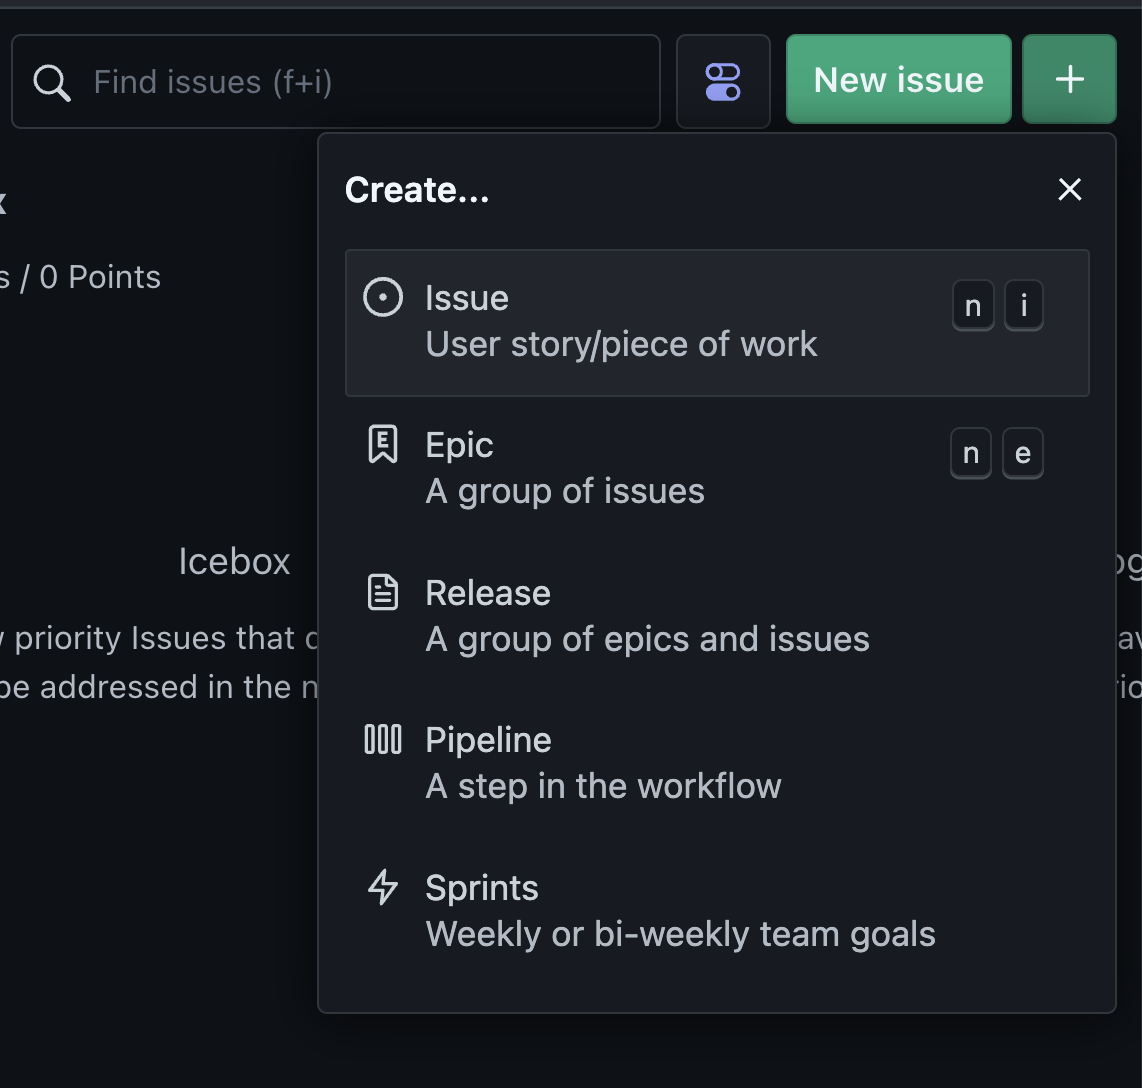Screen dimensions: 1142x1088
Task: Click the 'e' shortcut key beside Epic
Action: [x=1022, y=454]
